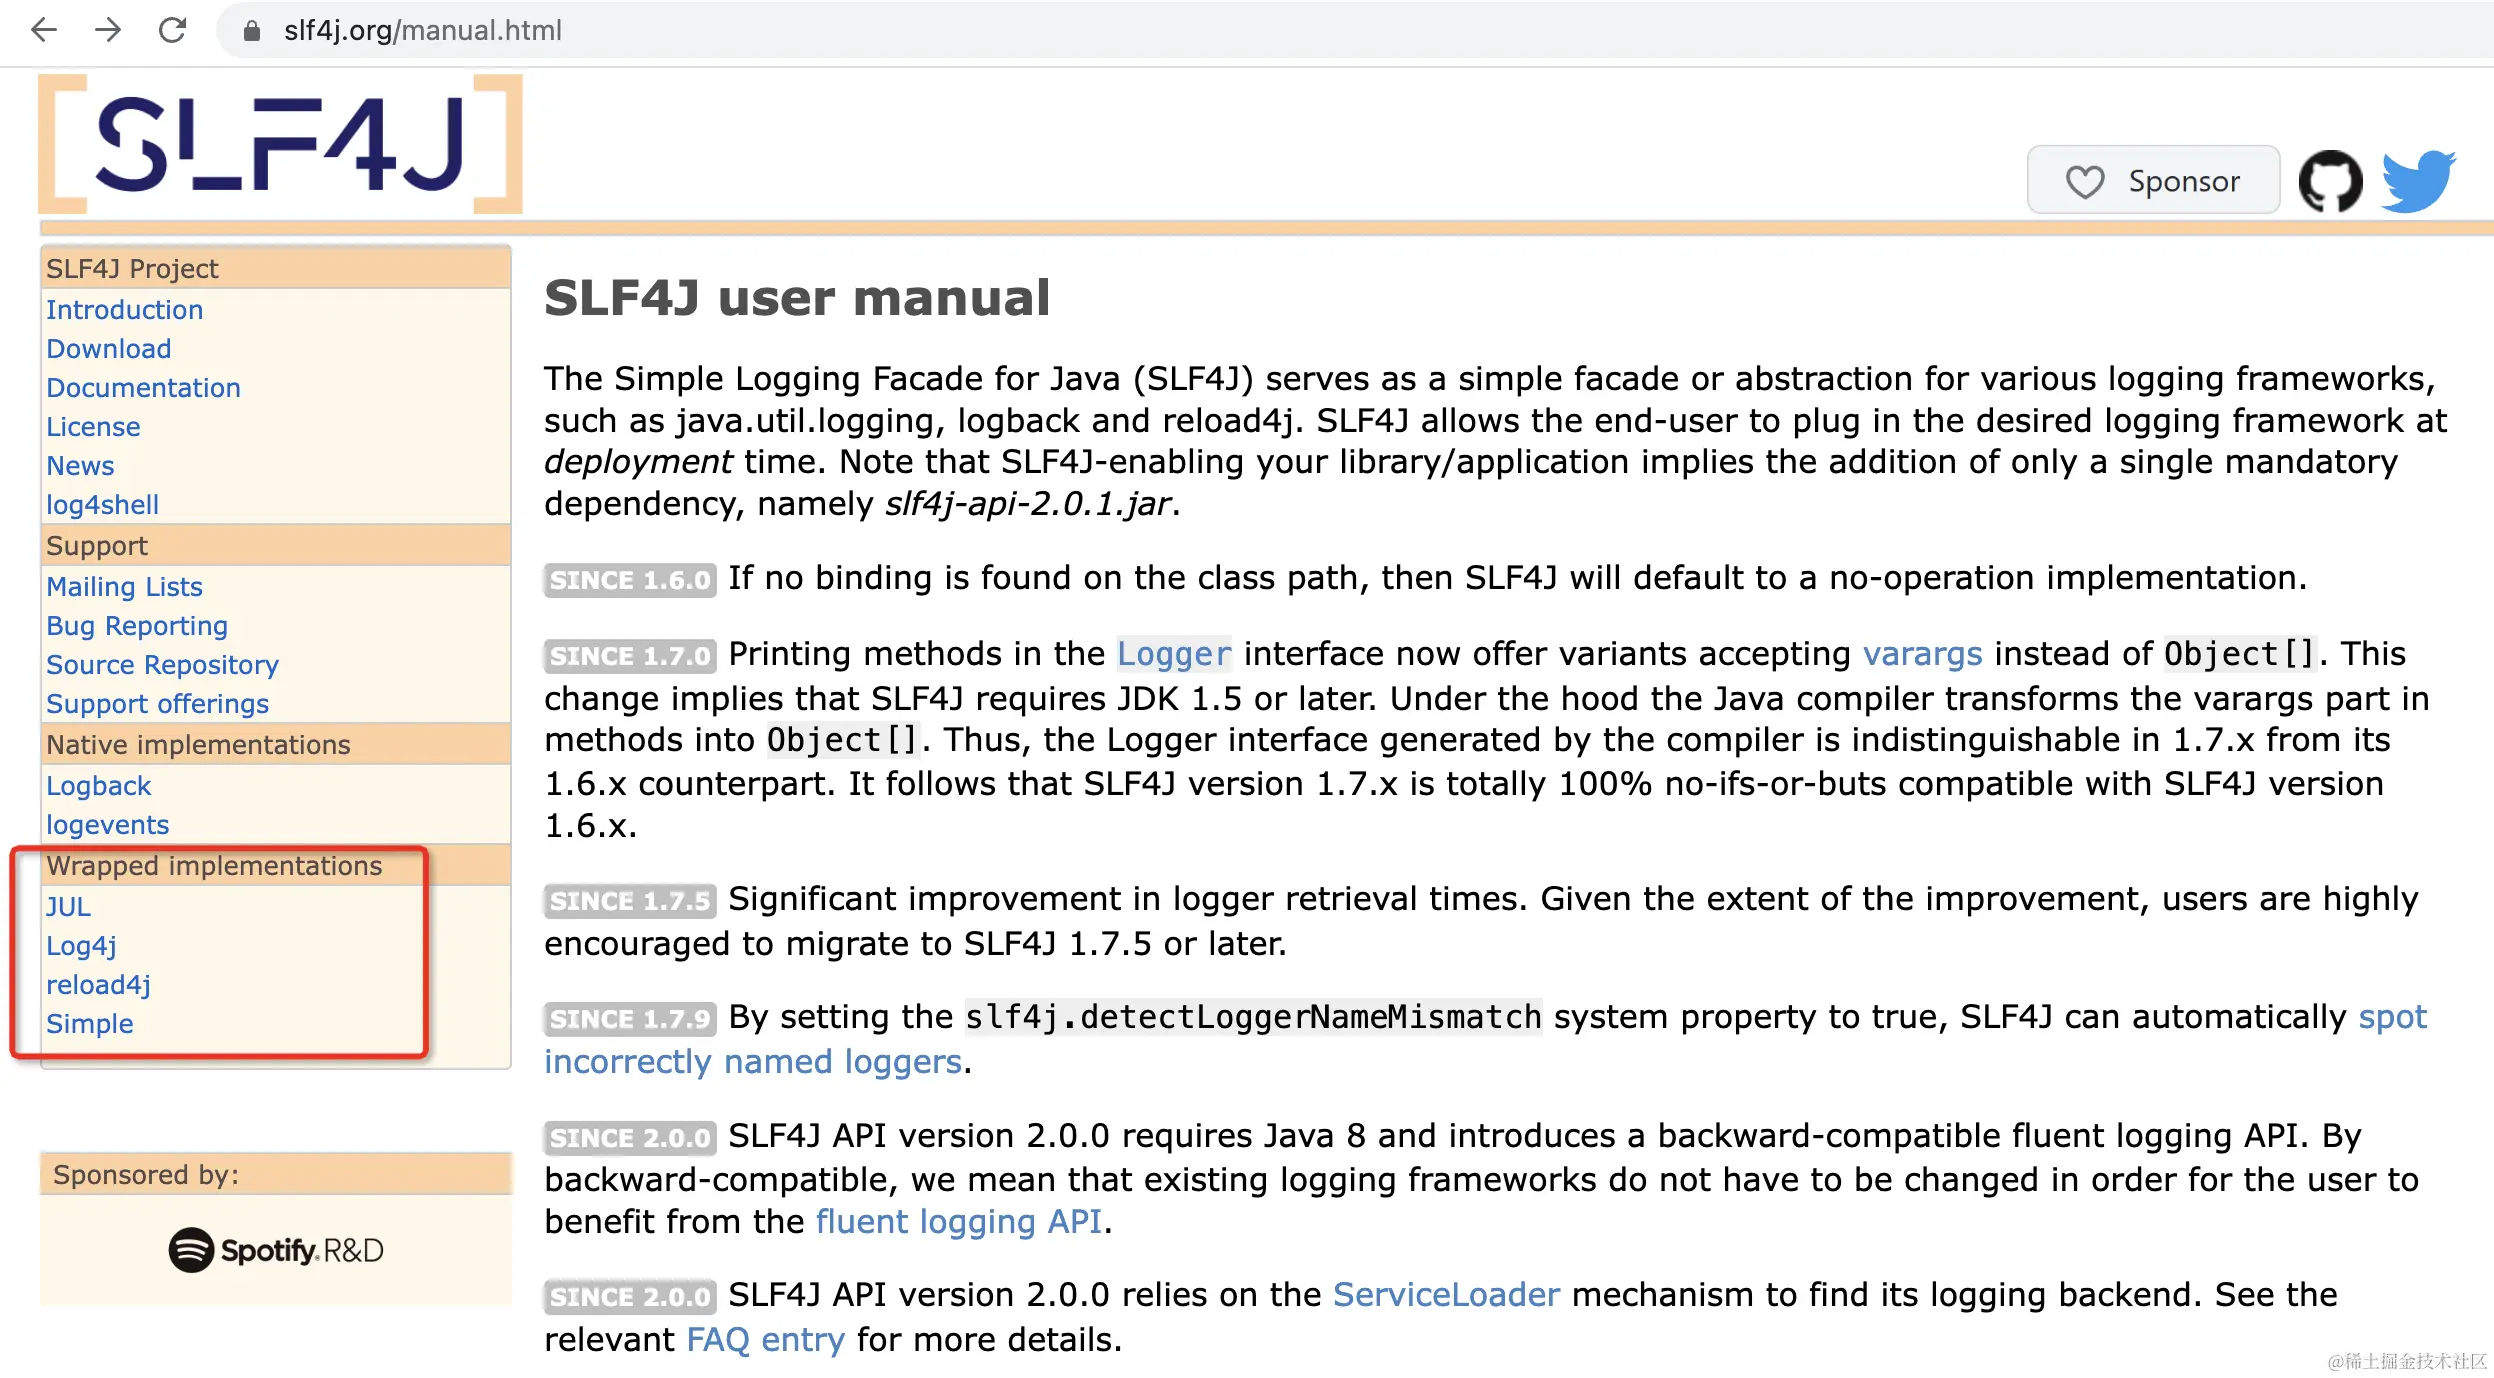The height and width of the screenshot is (1378, 2494).
Task: Open reload4j under Wrapped implementations
Action: click(x=98, y=985)
